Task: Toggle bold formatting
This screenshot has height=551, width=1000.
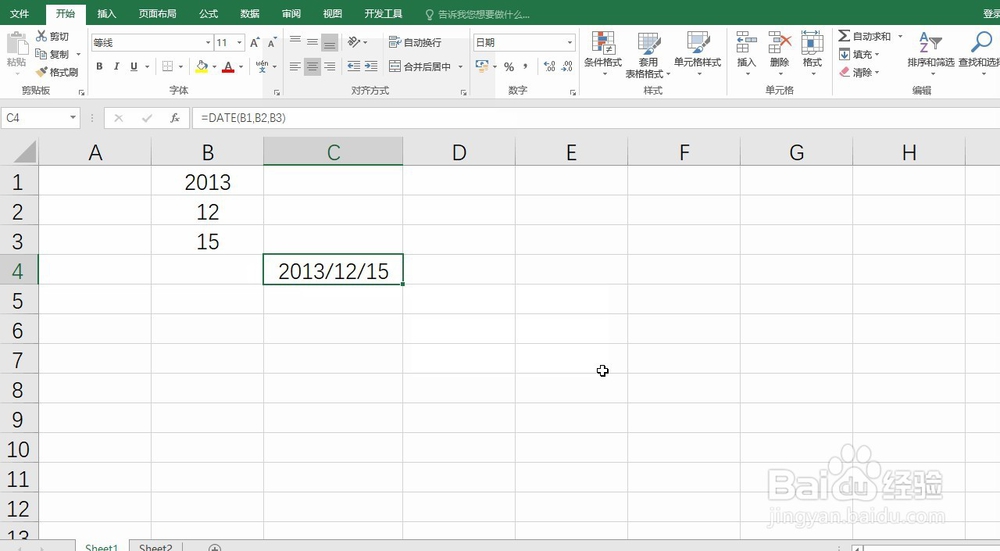Action: pos(99,66)
